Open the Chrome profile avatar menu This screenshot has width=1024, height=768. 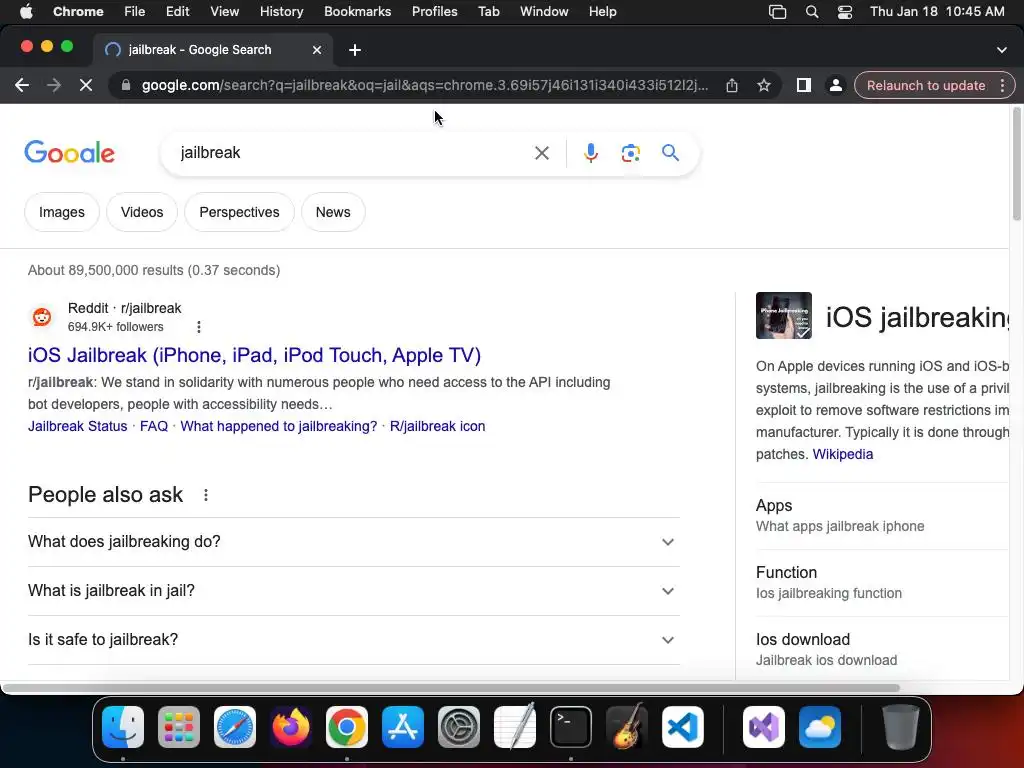pyautogui.click(x=835, y=86)
